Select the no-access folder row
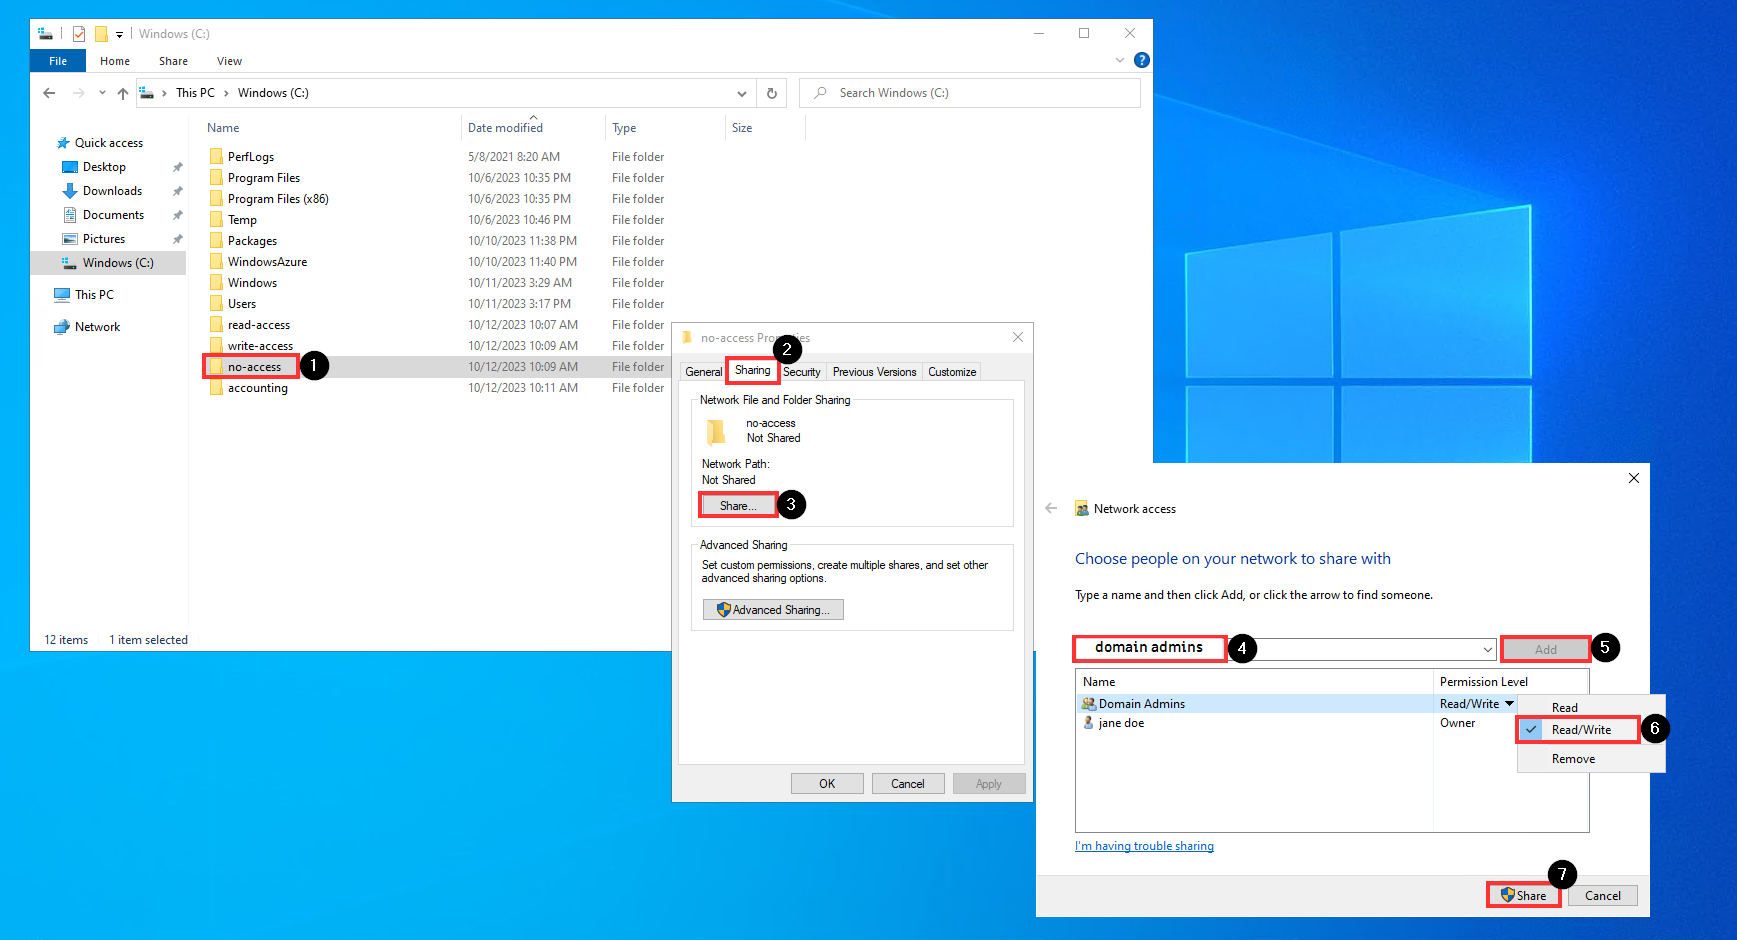This screenshot has height=940, width=1737. [x=436, y=367]
